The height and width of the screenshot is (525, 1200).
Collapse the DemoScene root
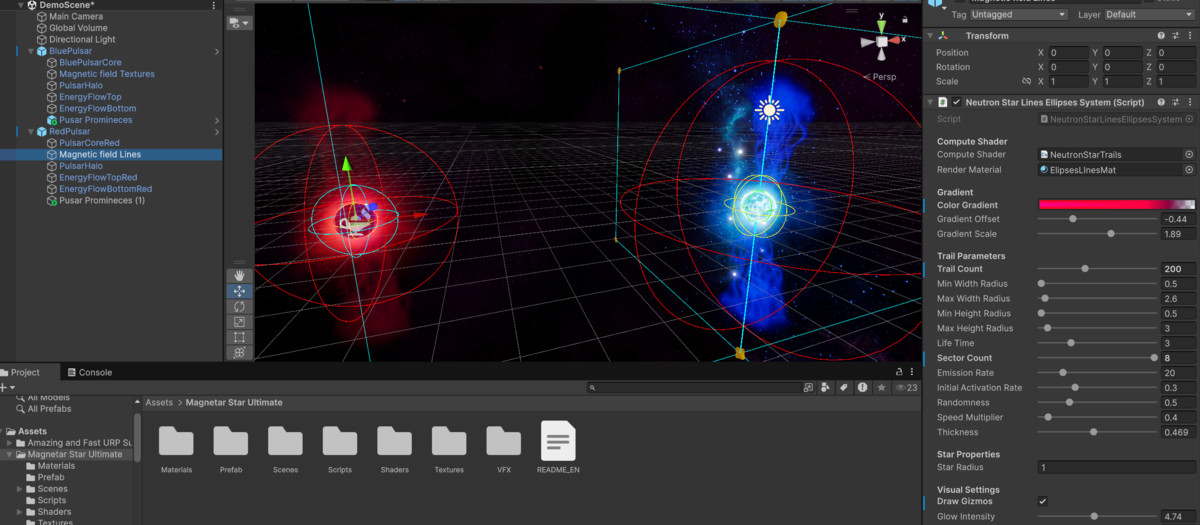click(19, 5)
